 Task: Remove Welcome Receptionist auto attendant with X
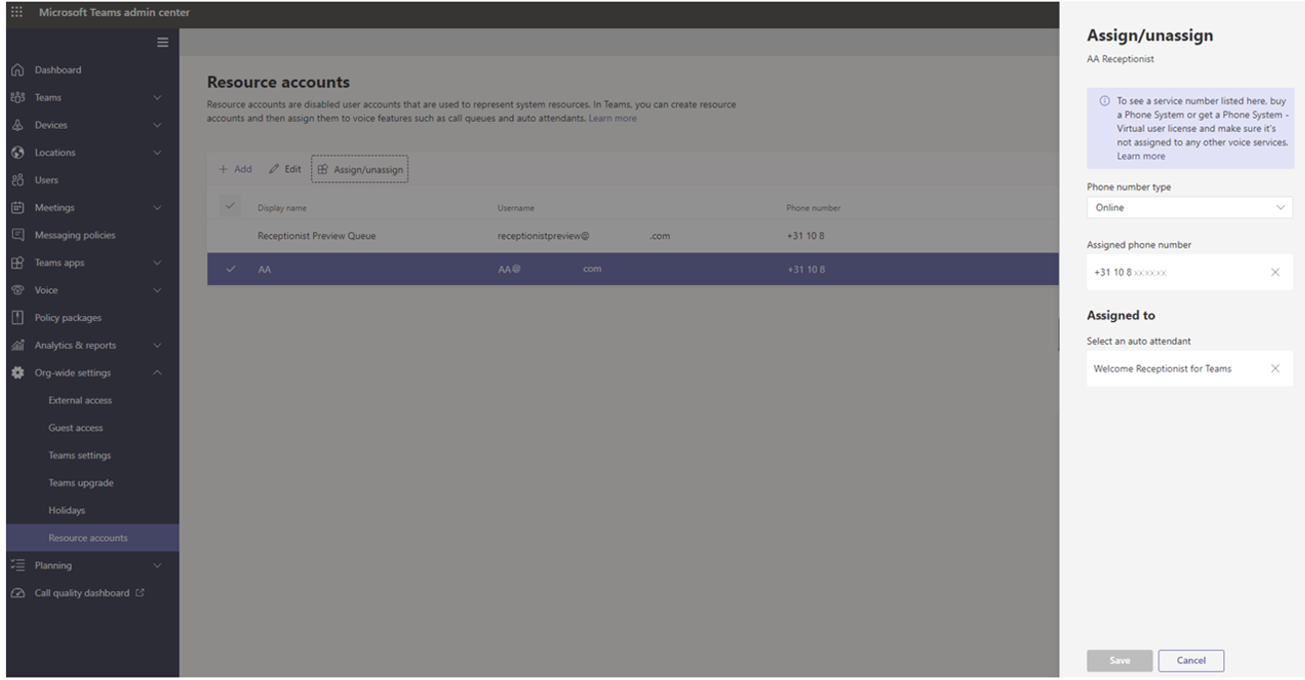(1275, 369)
